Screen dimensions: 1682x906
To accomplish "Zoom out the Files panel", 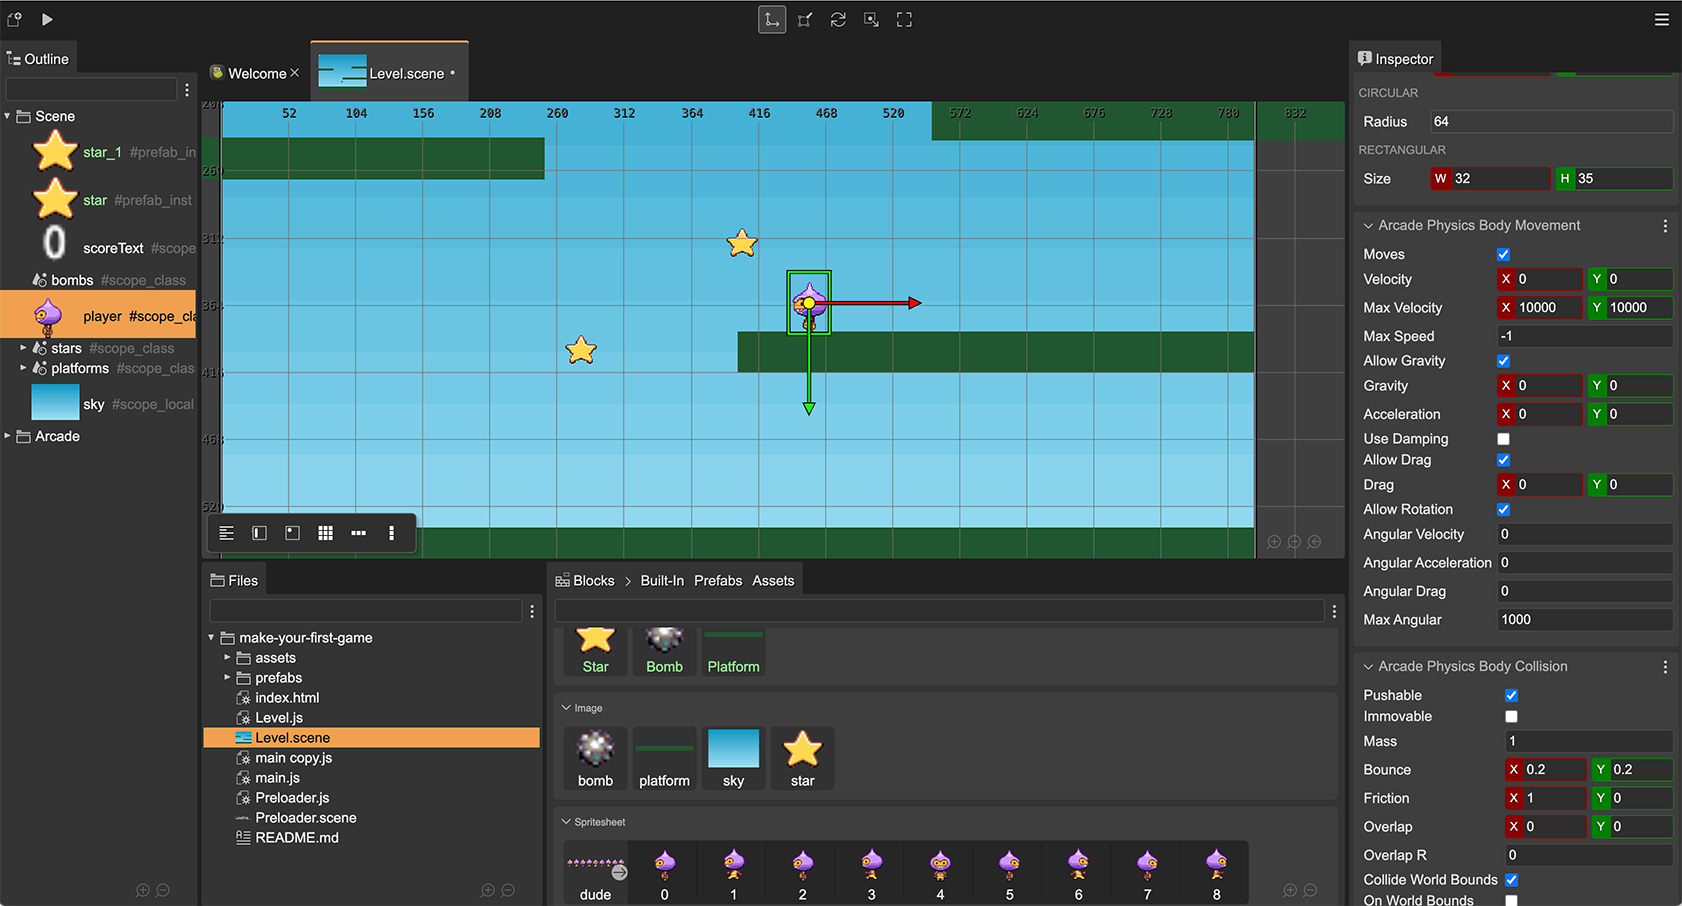I will click(x=508, y=890).
